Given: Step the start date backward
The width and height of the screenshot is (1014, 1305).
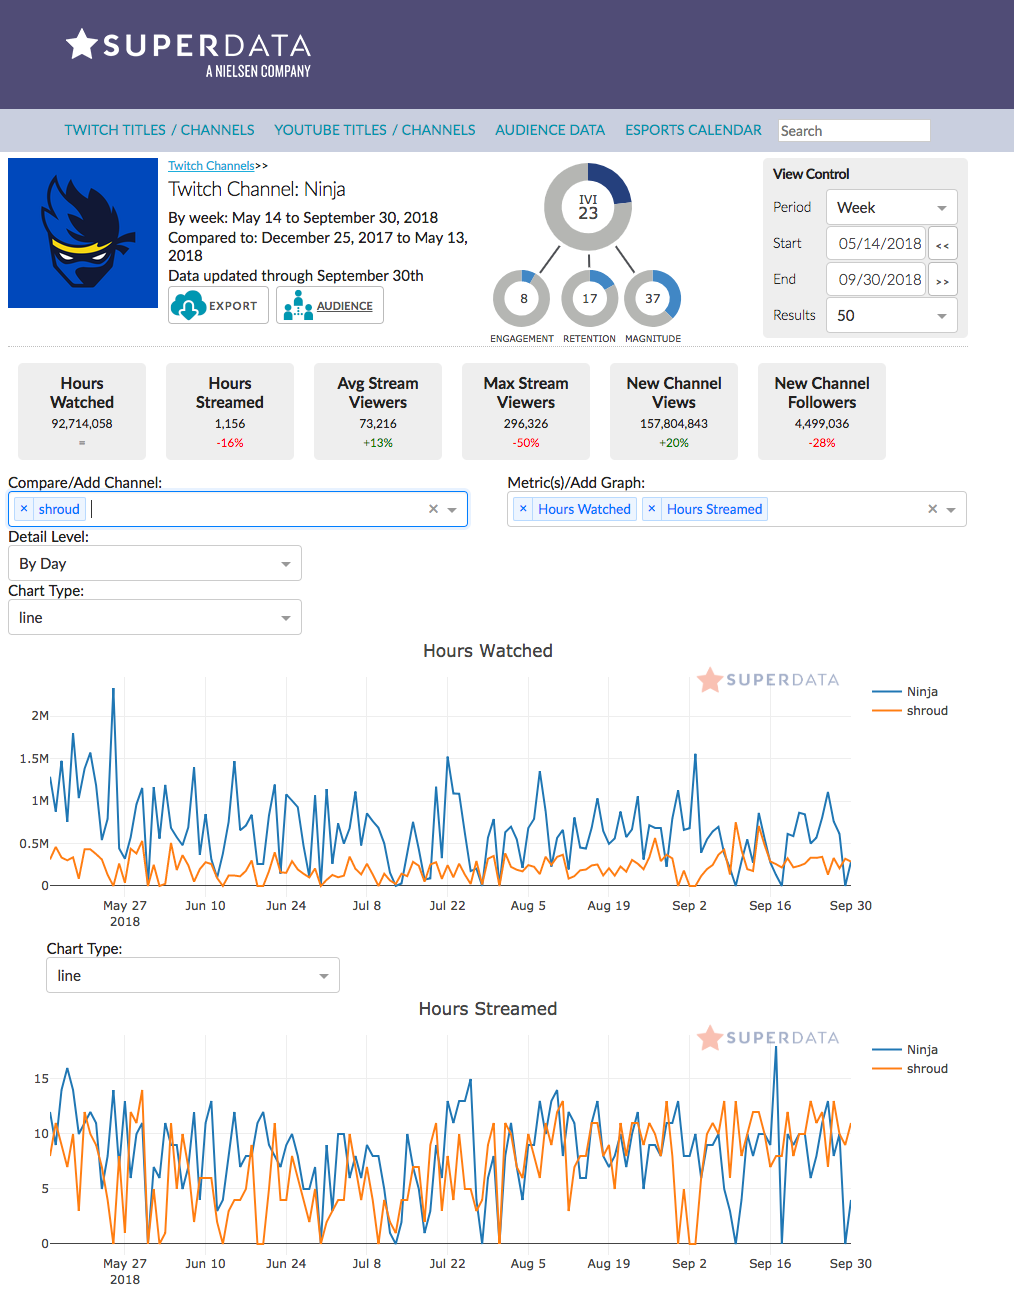Looking at the screenshot, I should [x=942, y=244].
